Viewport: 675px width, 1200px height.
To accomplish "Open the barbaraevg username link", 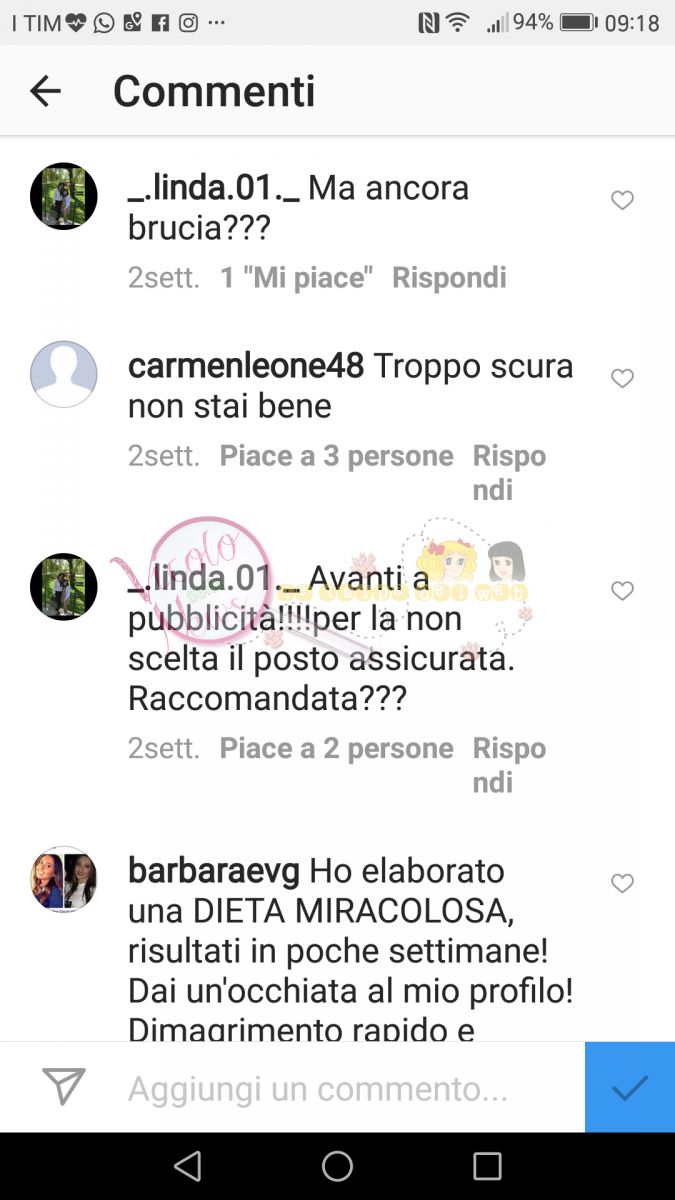I will pyautogui.click(x=214, y=871).
